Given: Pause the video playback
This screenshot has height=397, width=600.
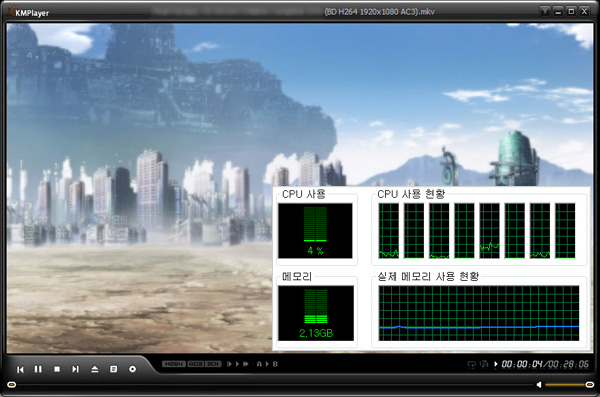Looking at the screenshot, I should pos(38,369).
